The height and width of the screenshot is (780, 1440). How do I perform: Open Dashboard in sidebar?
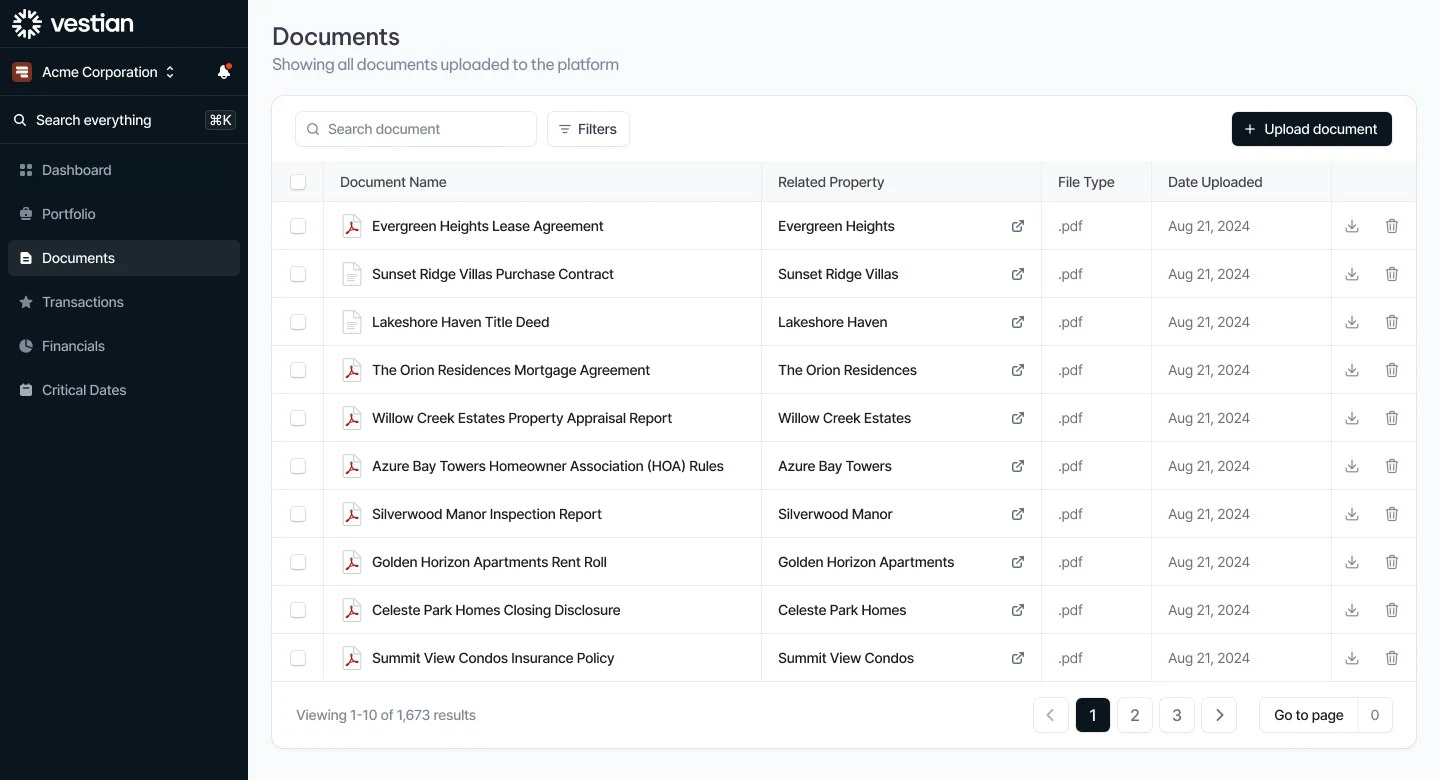[x=124, y=170]
